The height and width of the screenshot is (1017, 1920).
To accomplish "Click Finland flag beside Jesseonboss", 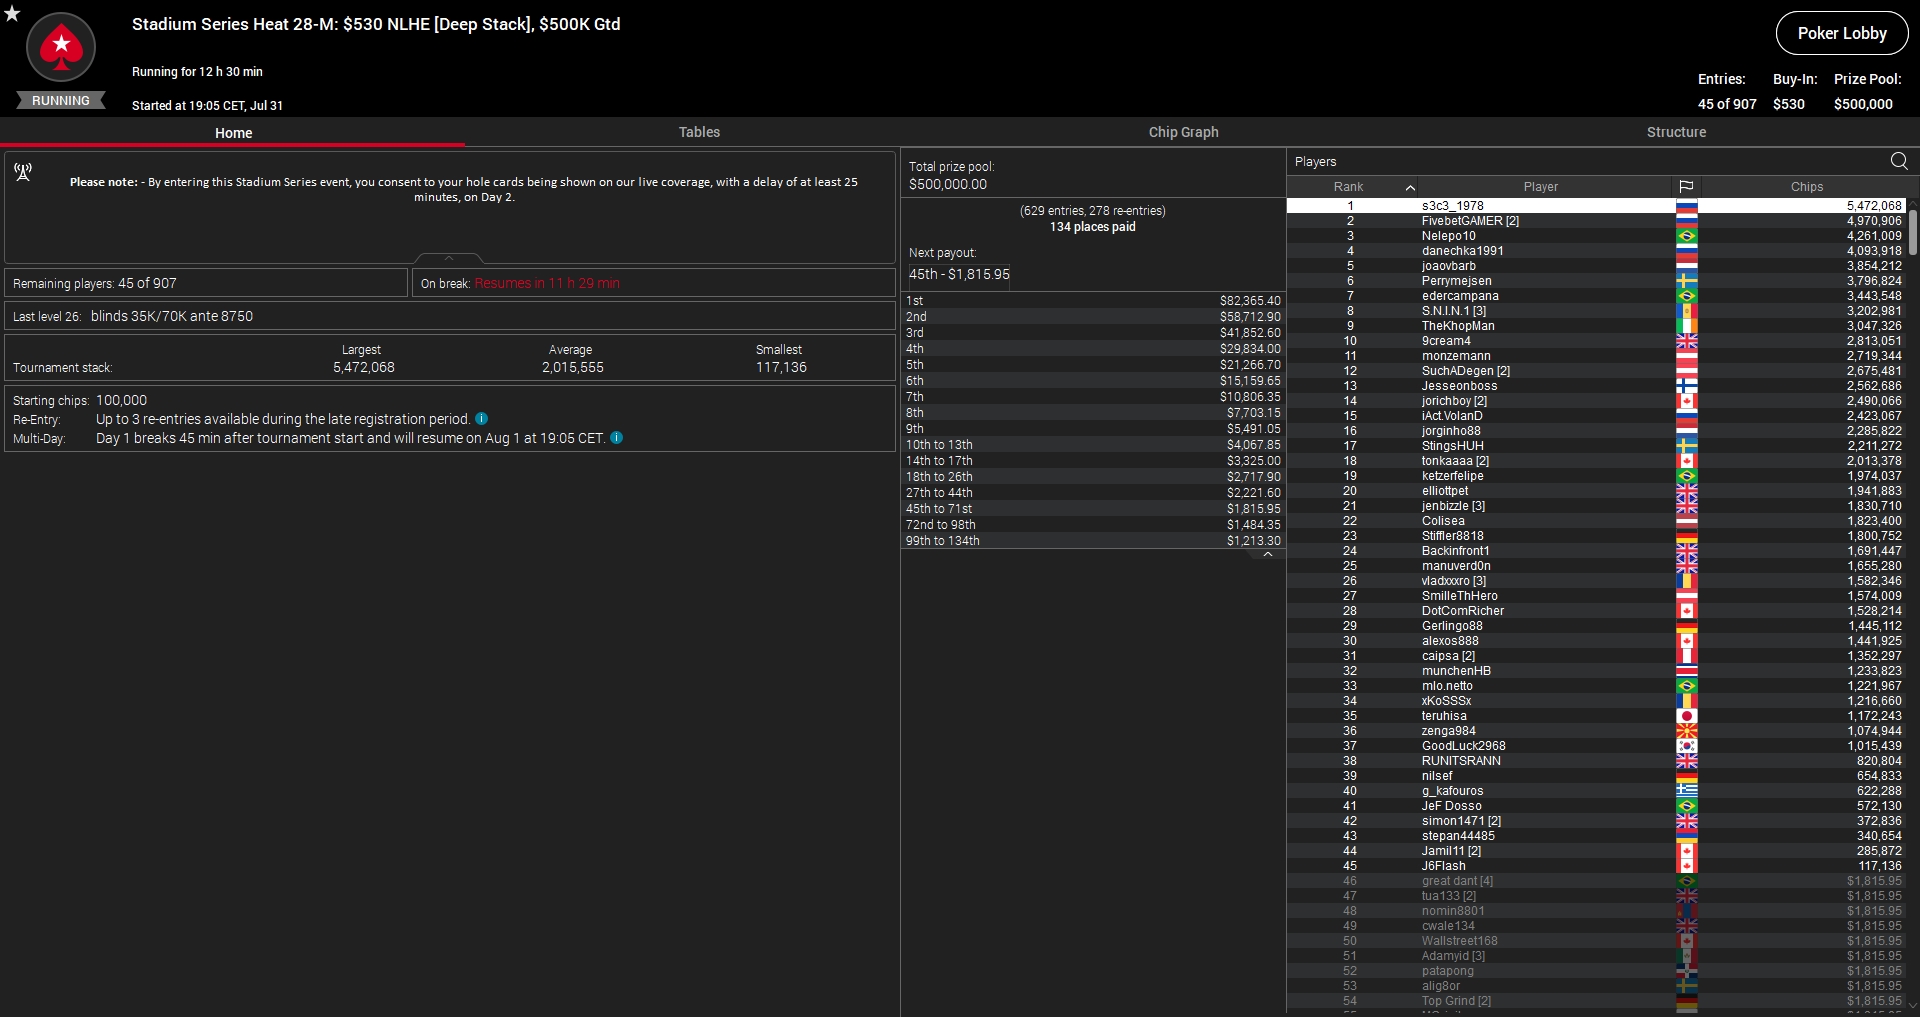I will click(x=1687, y=386).
